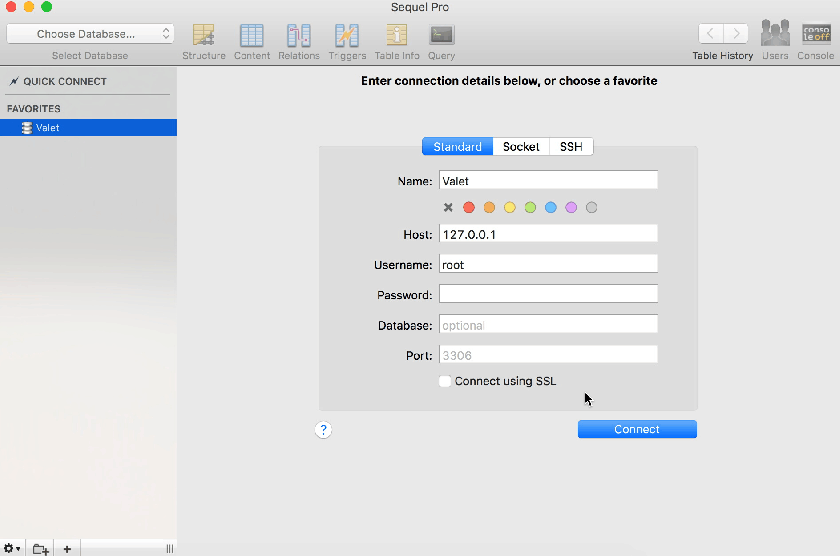Add a new favorite with plus button
840x556 pixels.
click(x=67, y=548)
